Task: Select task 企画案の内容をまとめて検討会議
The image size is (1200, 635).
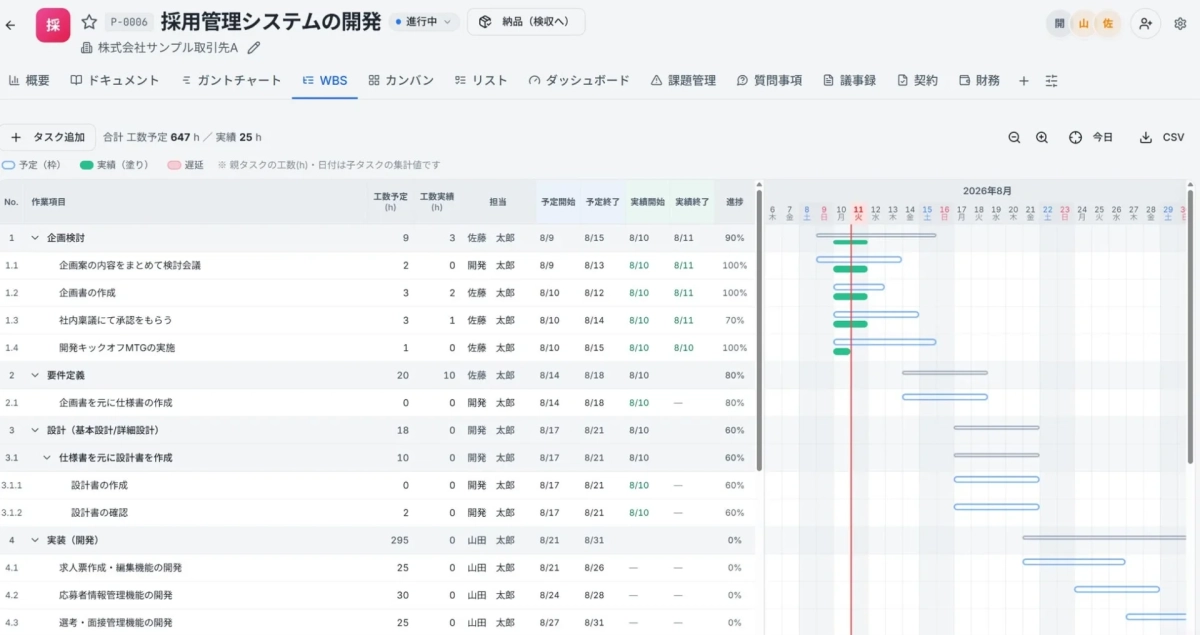Action: coord(129,265)
